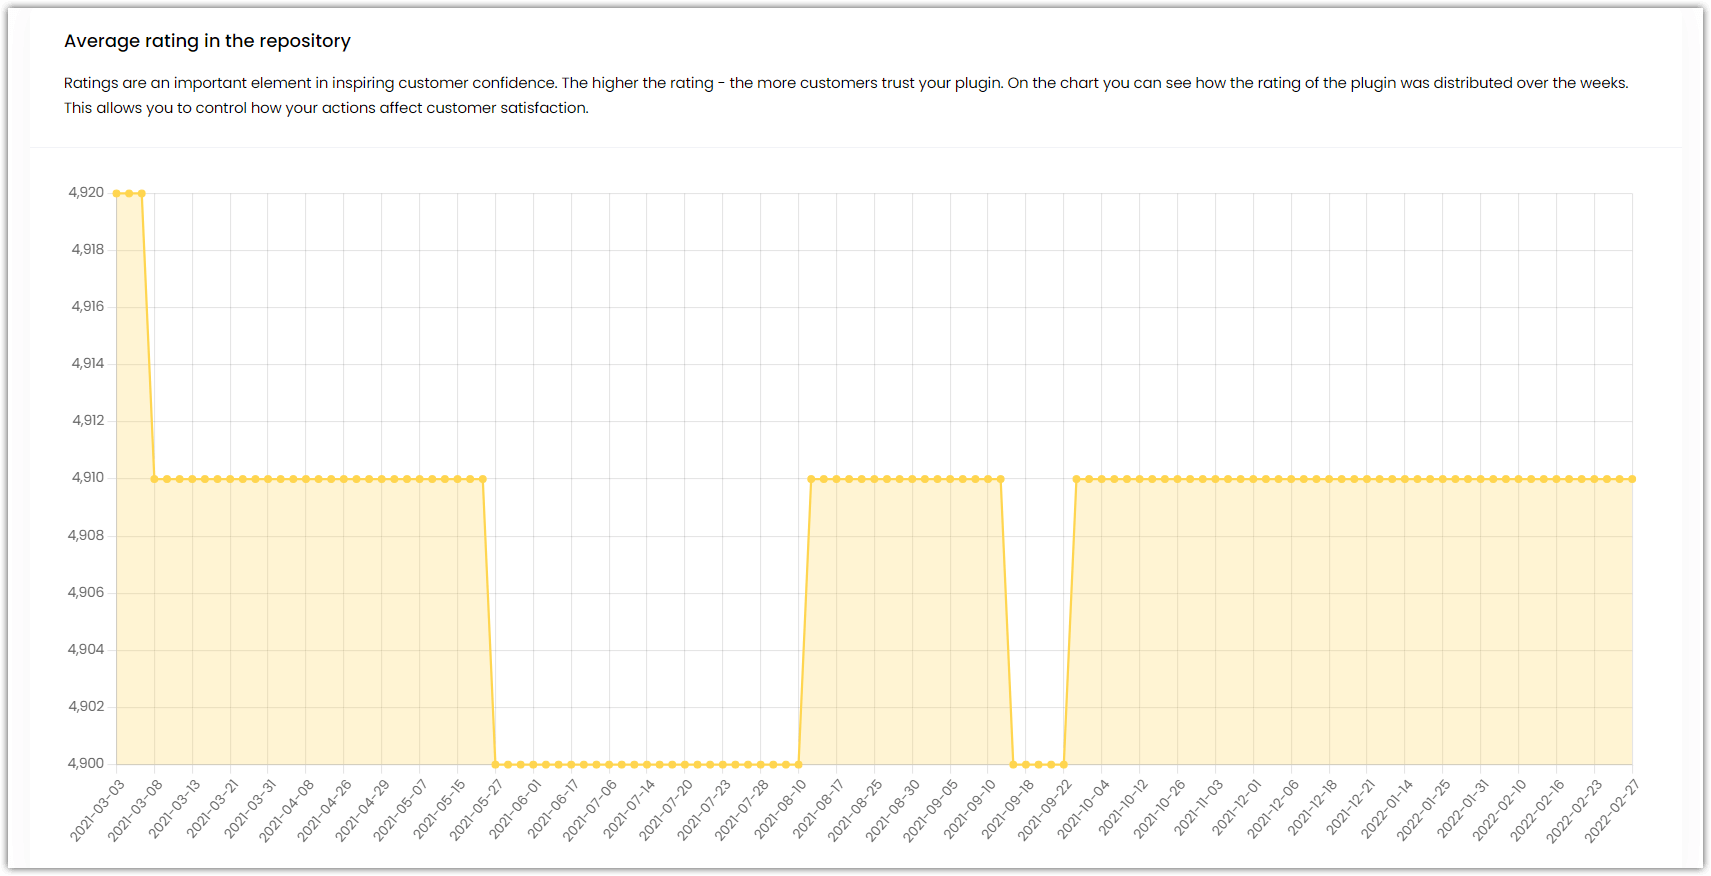Click the 2022-01-14 date label

point(1387,811)
